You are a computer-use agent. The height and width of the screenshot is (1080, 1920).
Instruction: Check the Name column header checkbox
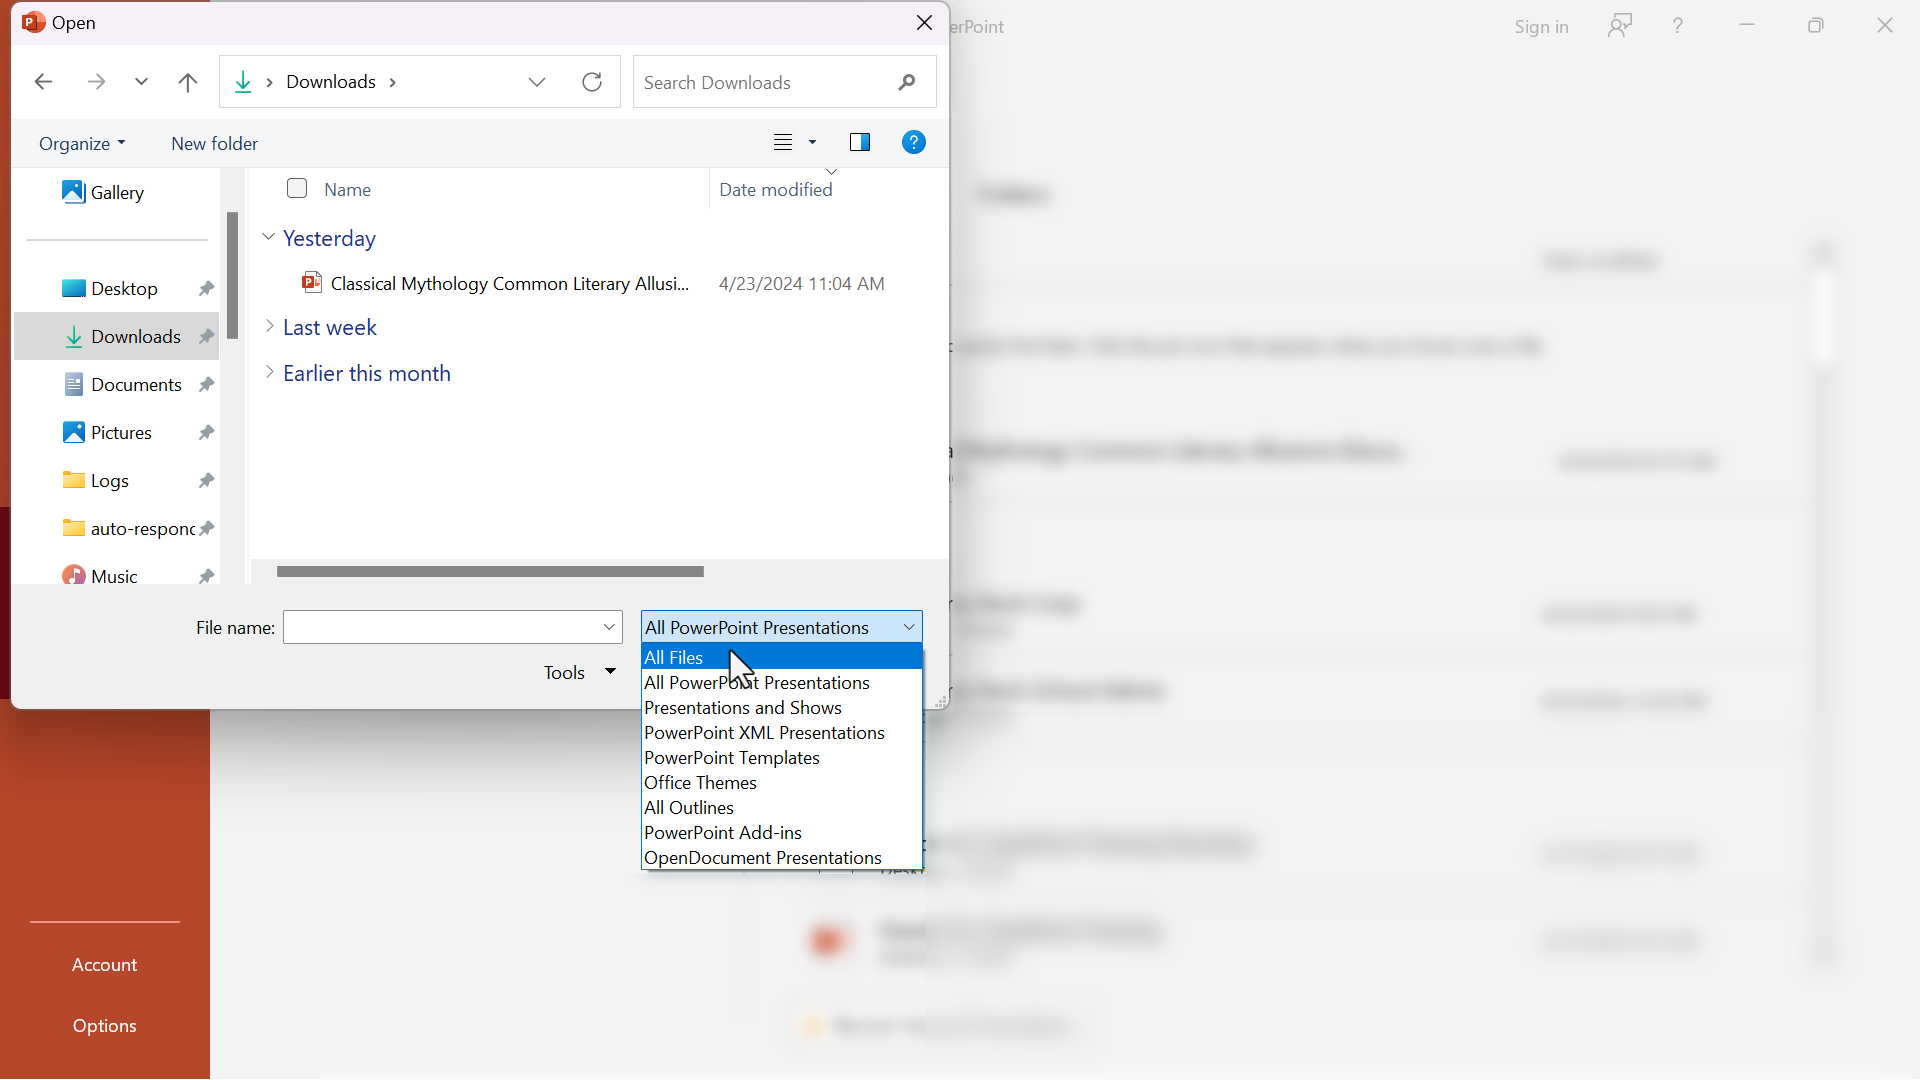click(x=297, y=189)
